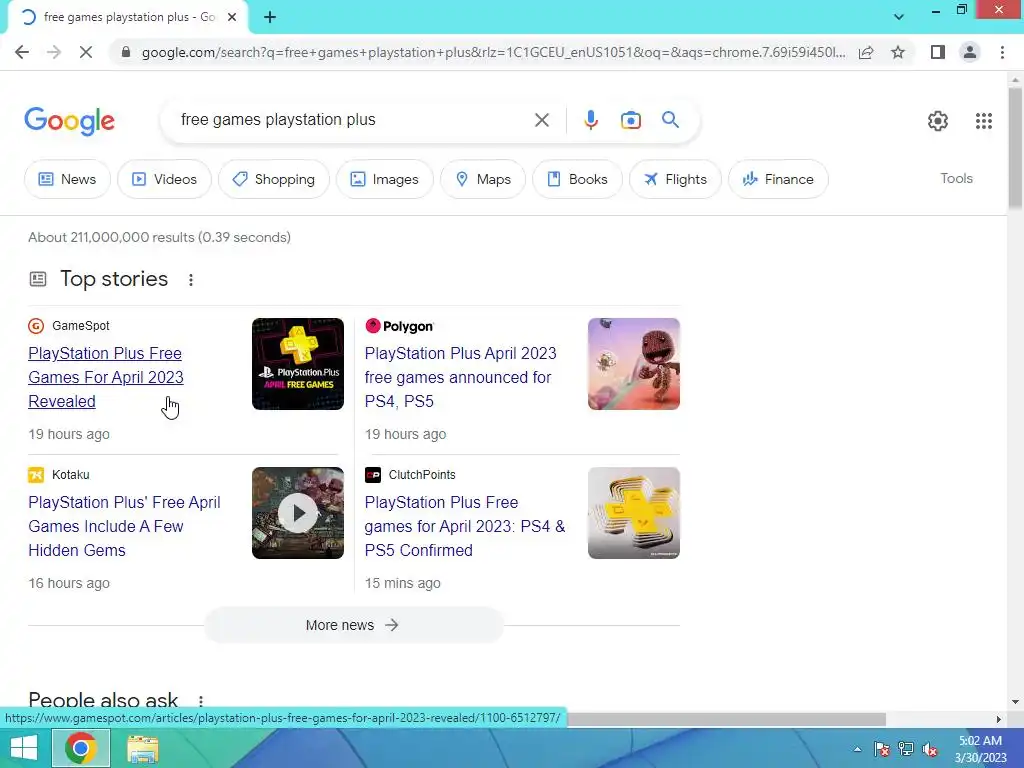This screenshot has width=1024, height=768.
Task: Open Top stories three-dot options
Action: pos(191,280)
